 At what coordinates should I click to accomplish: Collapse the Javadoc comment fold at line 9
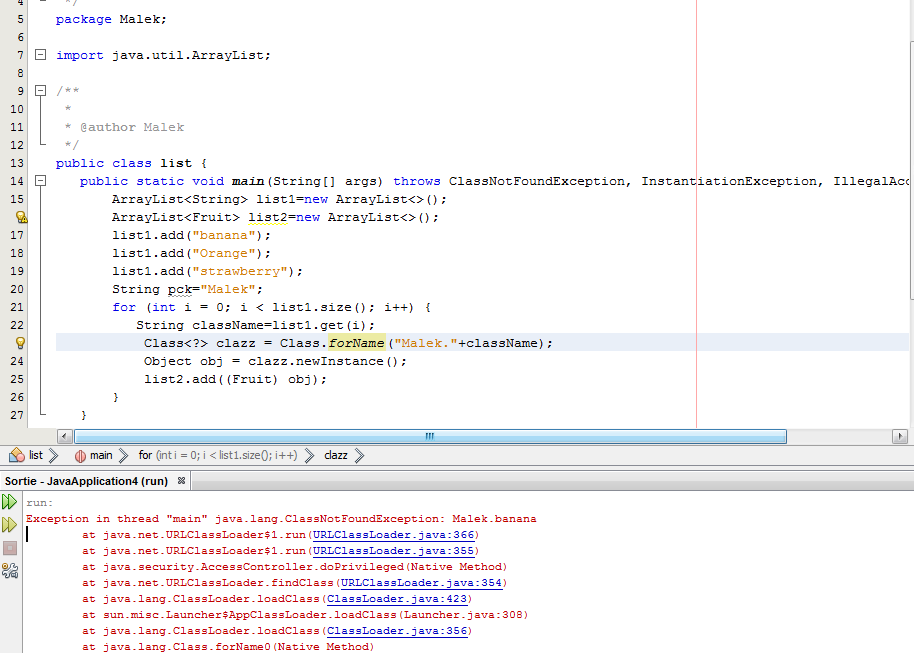39,90
